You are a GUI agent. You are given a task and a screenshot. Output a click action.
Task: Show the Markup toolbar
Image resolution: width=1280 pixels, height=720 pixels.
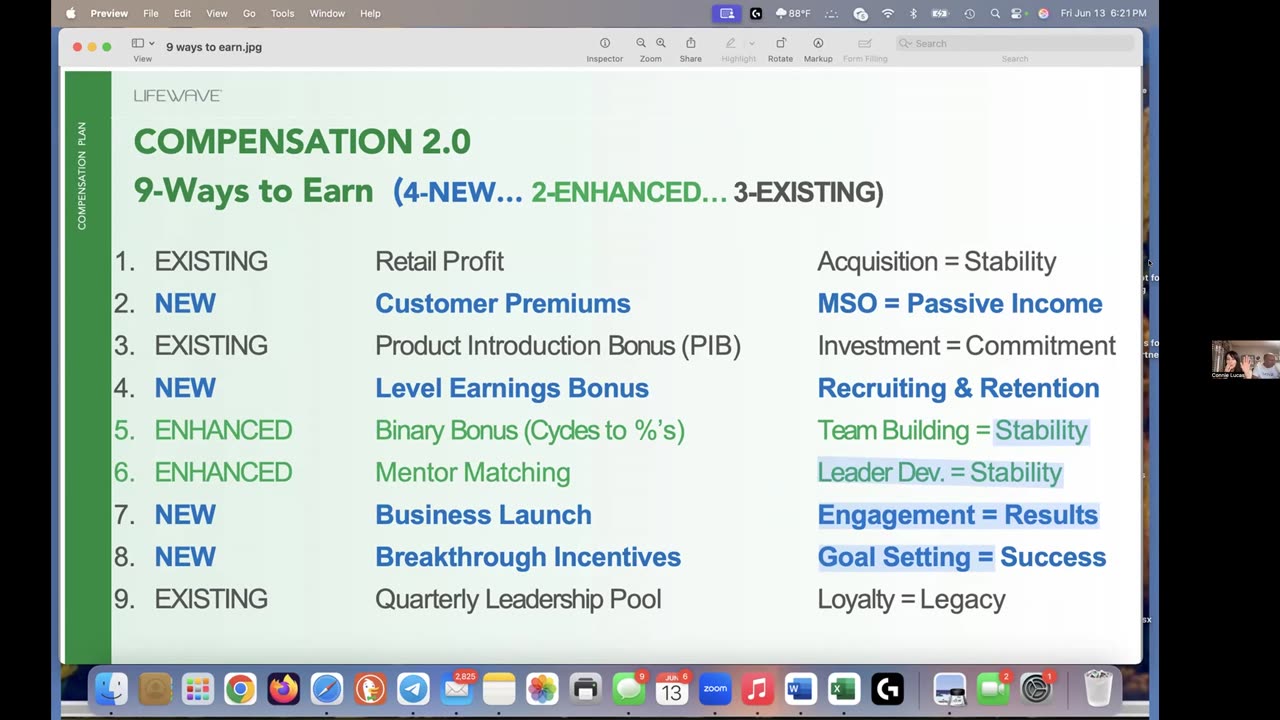click(x=818, y=44)
